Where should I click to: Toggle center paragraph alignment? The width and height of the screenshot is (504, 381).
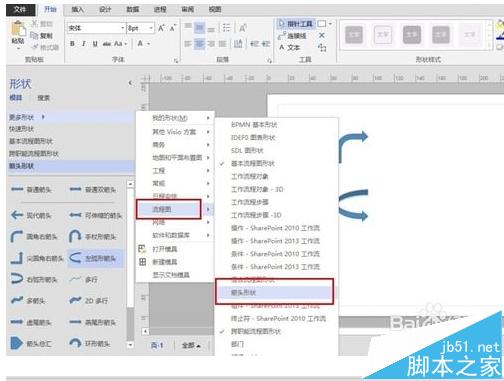[x=199, y=44]
